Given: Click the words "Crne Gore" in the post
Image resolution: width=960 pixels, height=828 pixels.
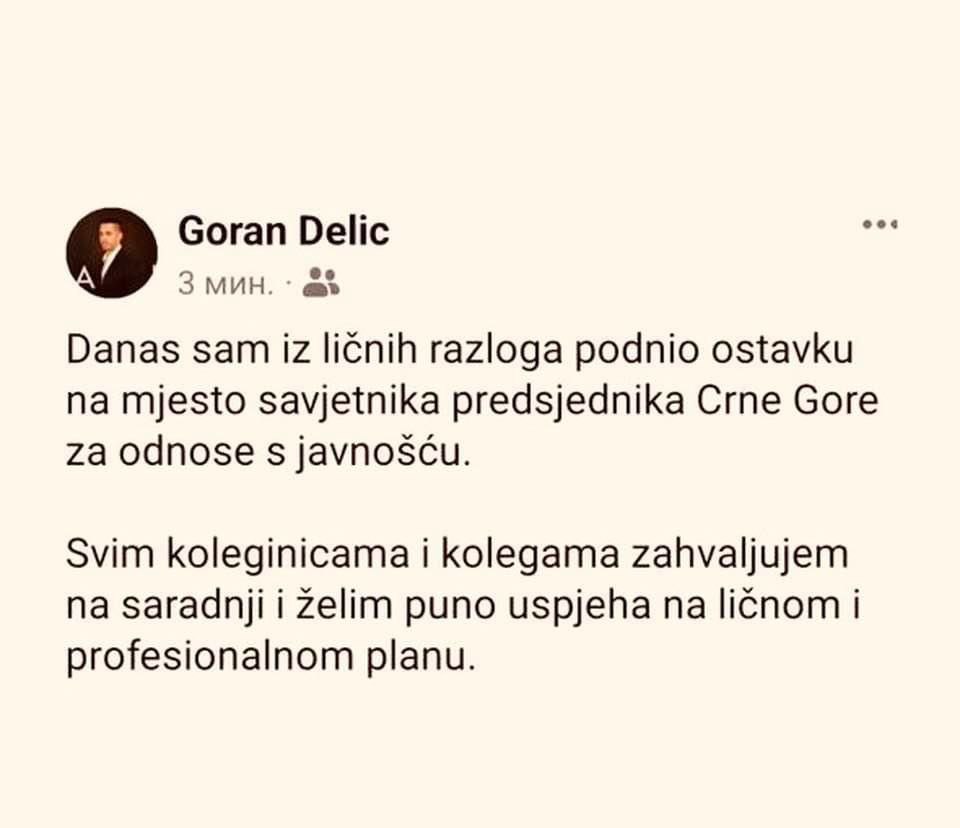Looking at the screenshot, I should click(788, 402).
